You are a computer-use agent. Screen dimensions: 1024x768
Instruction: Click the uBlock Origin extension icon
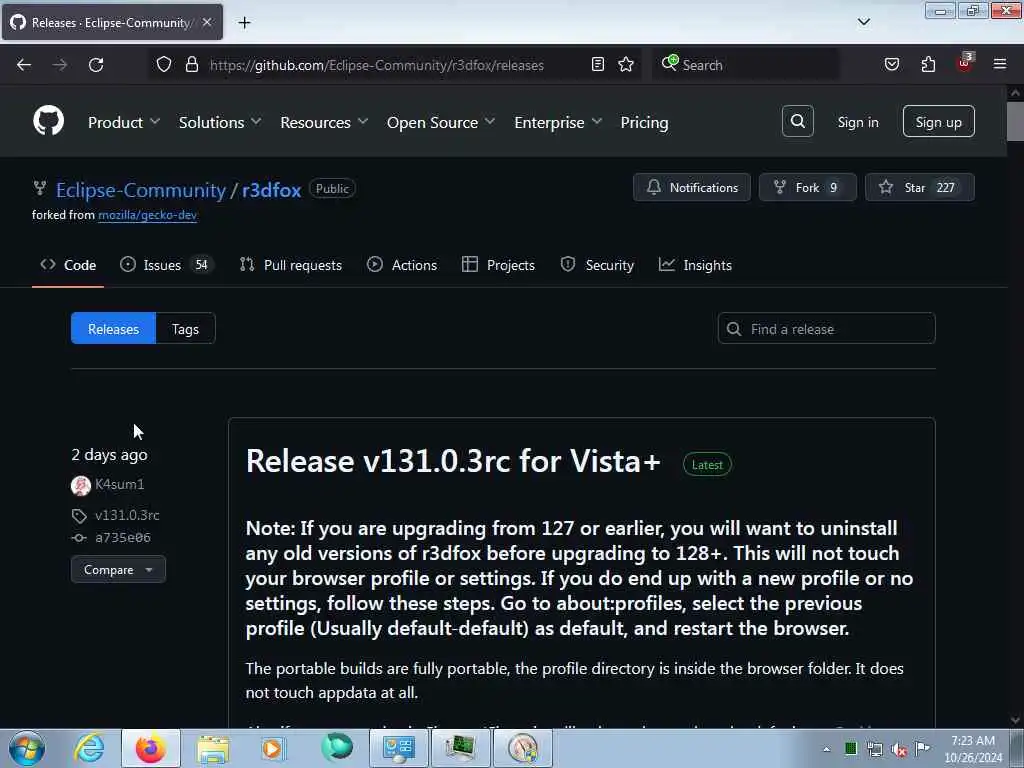point(965,63)
